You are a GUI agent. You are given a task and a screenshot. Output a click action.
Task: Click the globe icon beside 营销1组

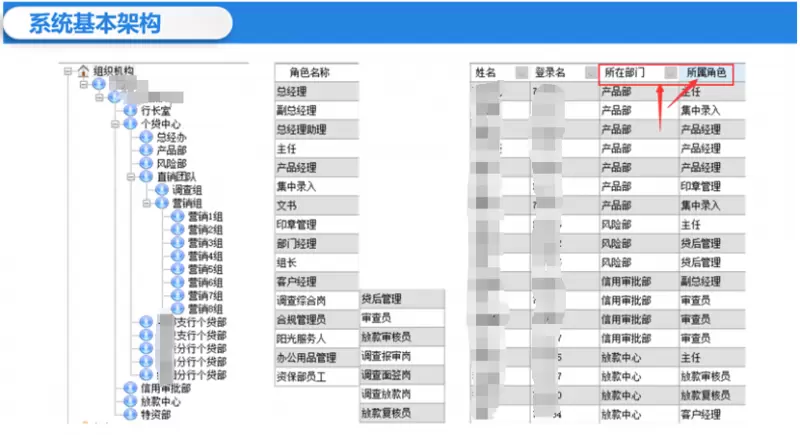click(178, 216)
